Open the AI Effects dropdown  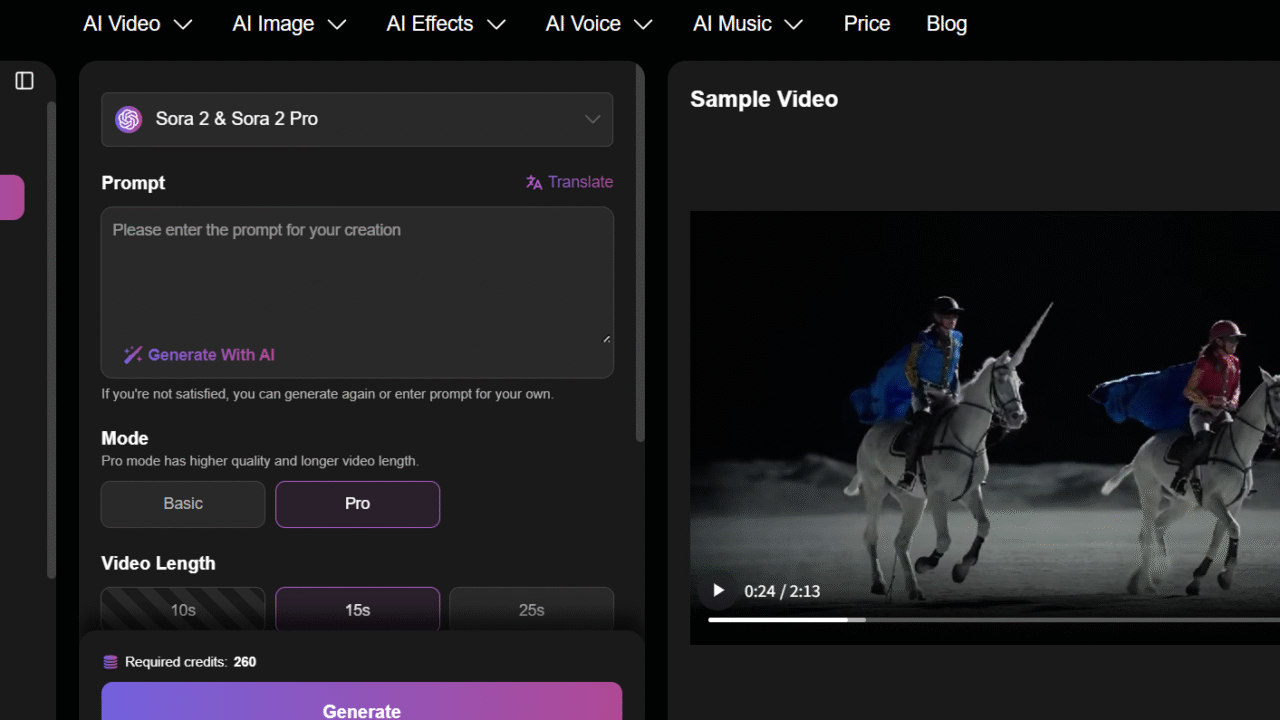click(446, 23)
